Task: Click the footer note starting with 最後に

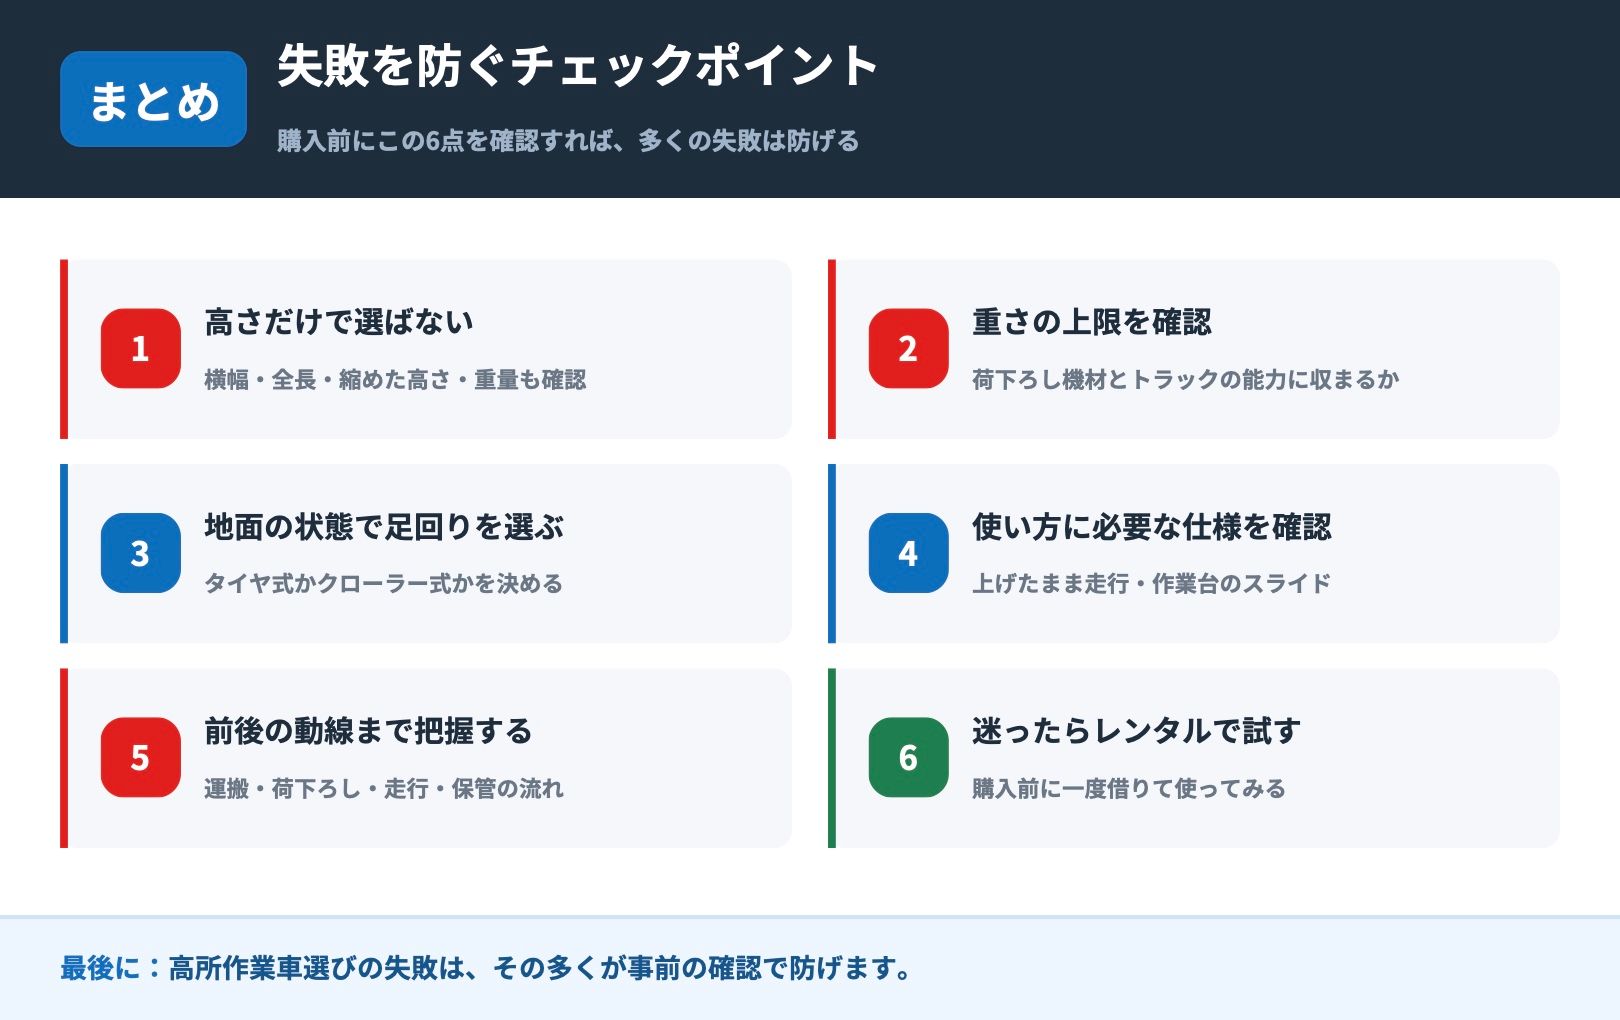Action: pos(486,968)
